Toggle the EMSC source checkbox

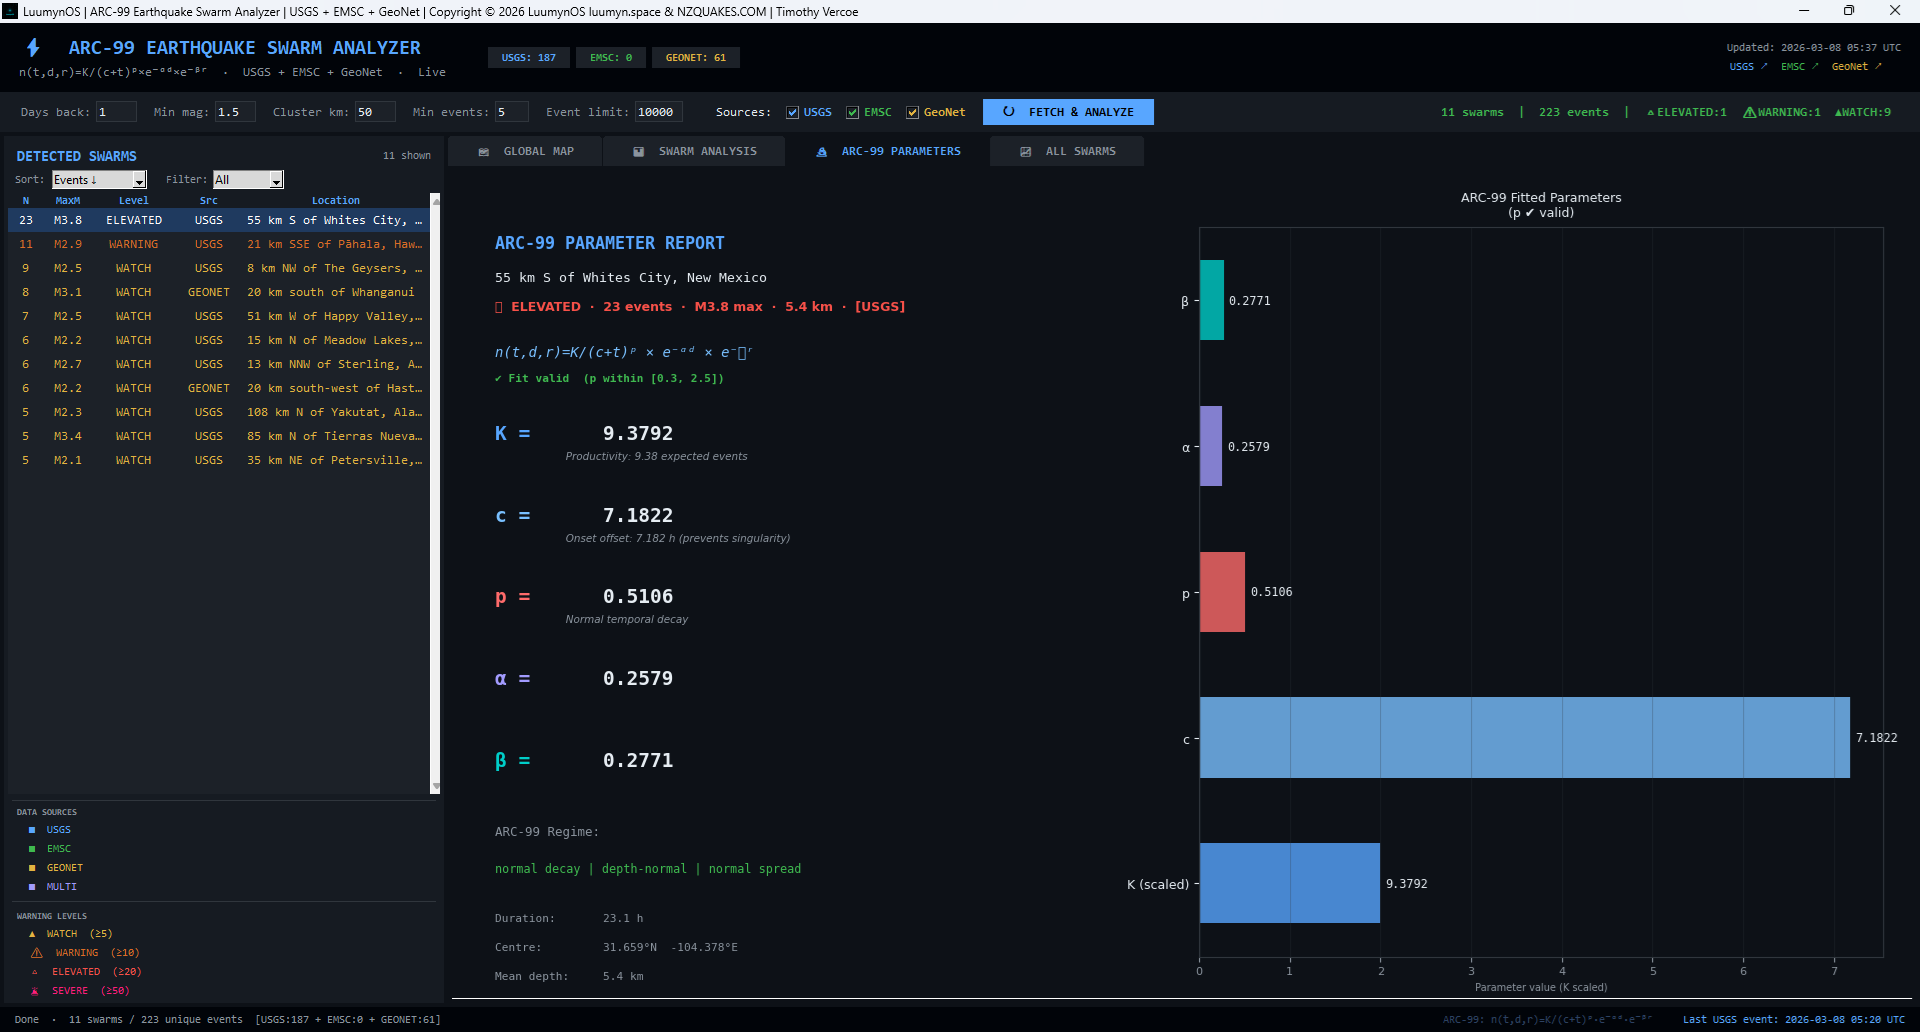852,113
